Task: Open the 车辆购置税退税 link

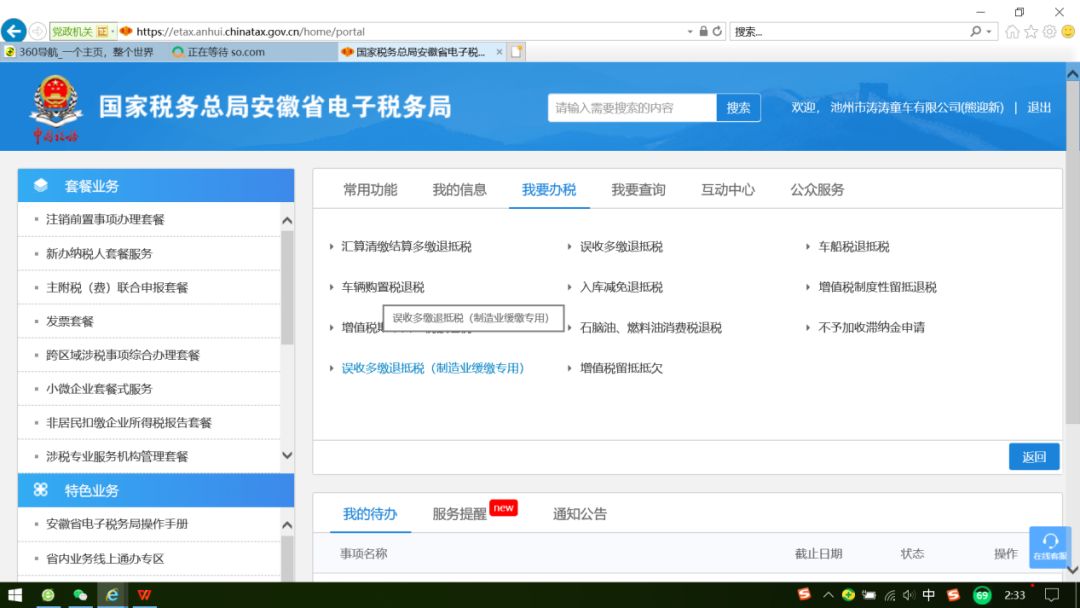Action: click(383, 287)
